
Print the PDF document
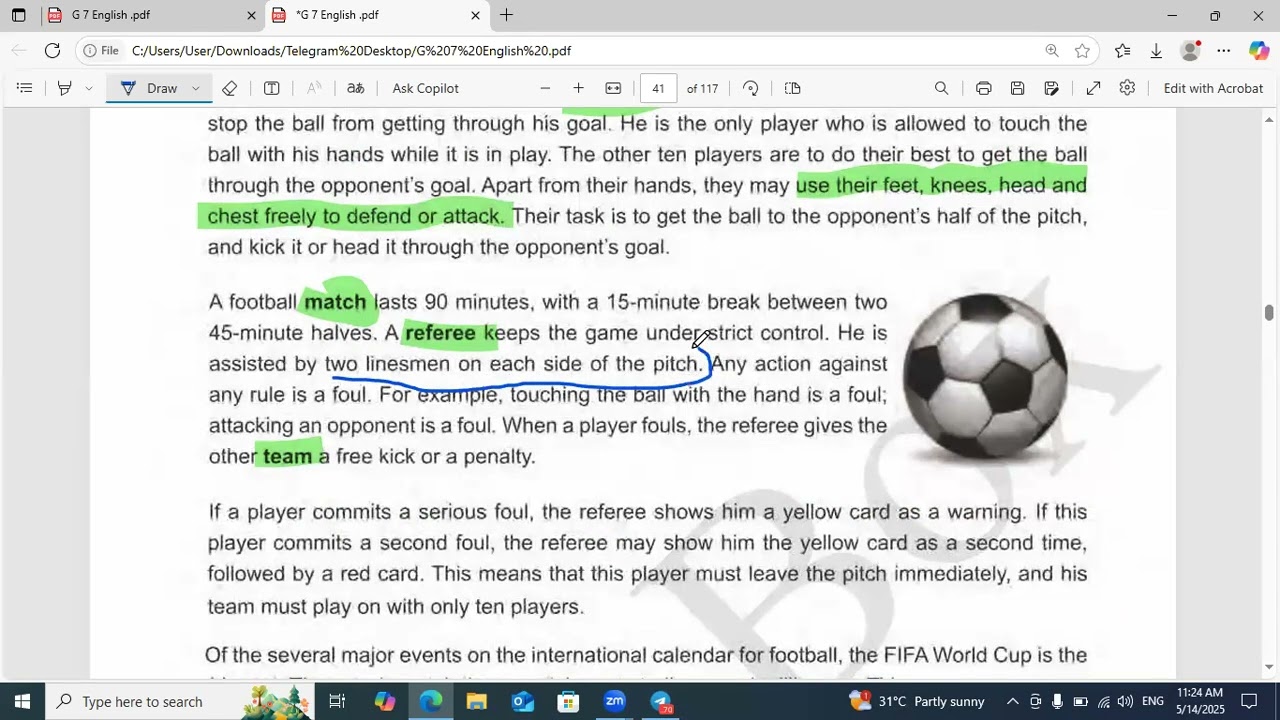point(983,88)
